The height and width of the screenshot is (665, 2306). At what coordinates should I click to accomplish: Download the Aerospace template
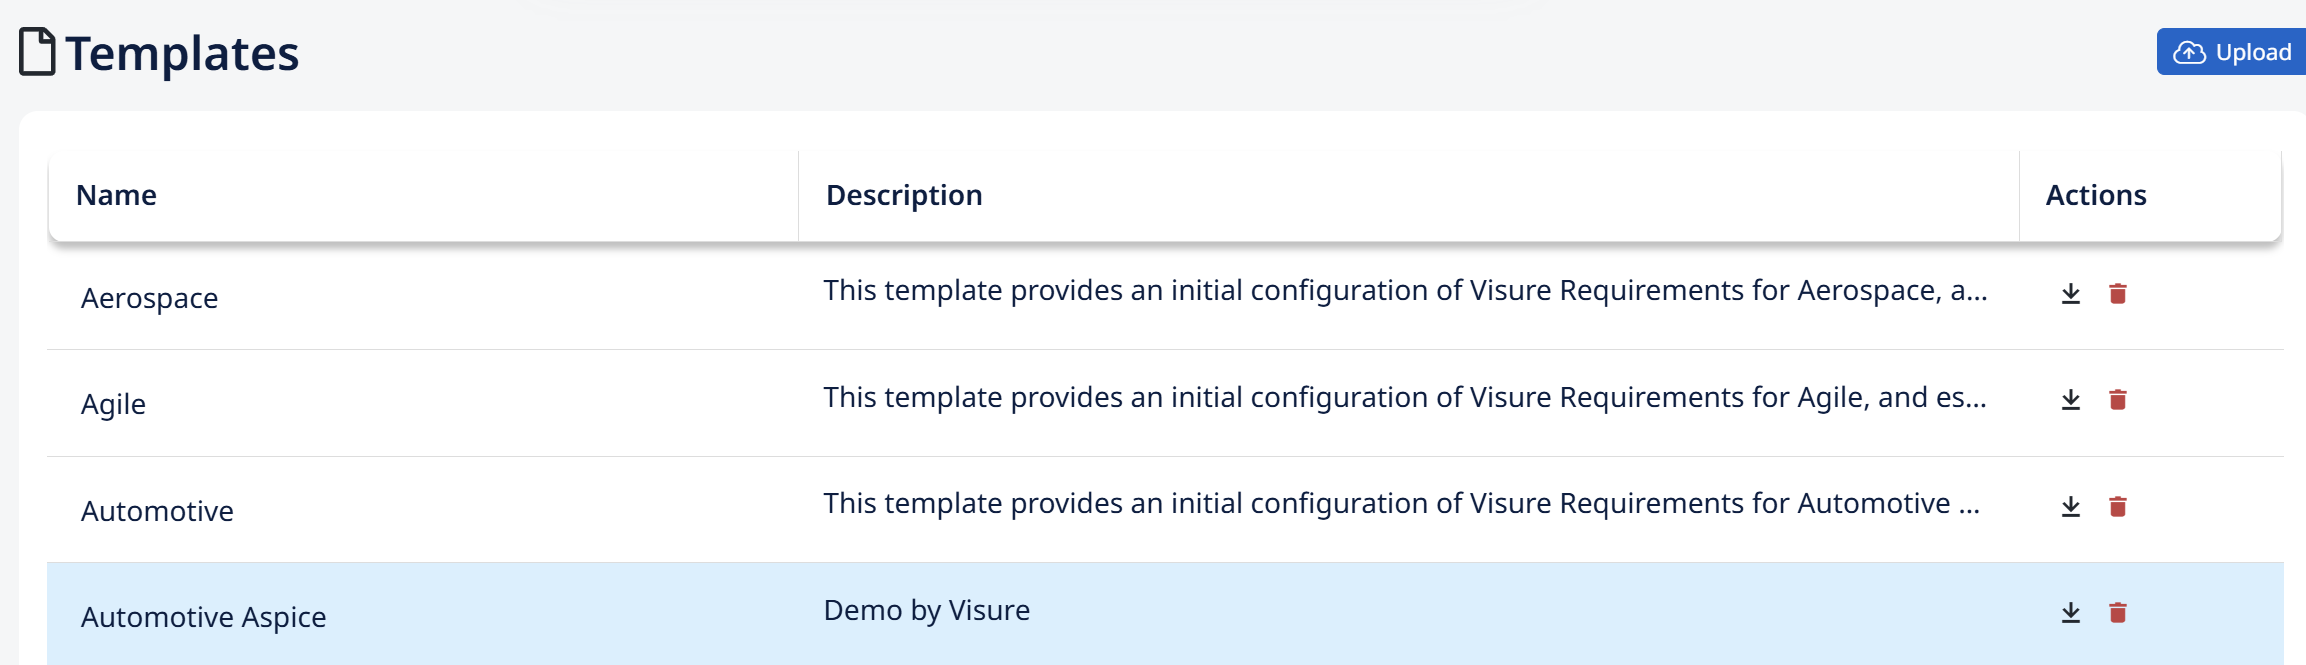[x=2071, y=293]
